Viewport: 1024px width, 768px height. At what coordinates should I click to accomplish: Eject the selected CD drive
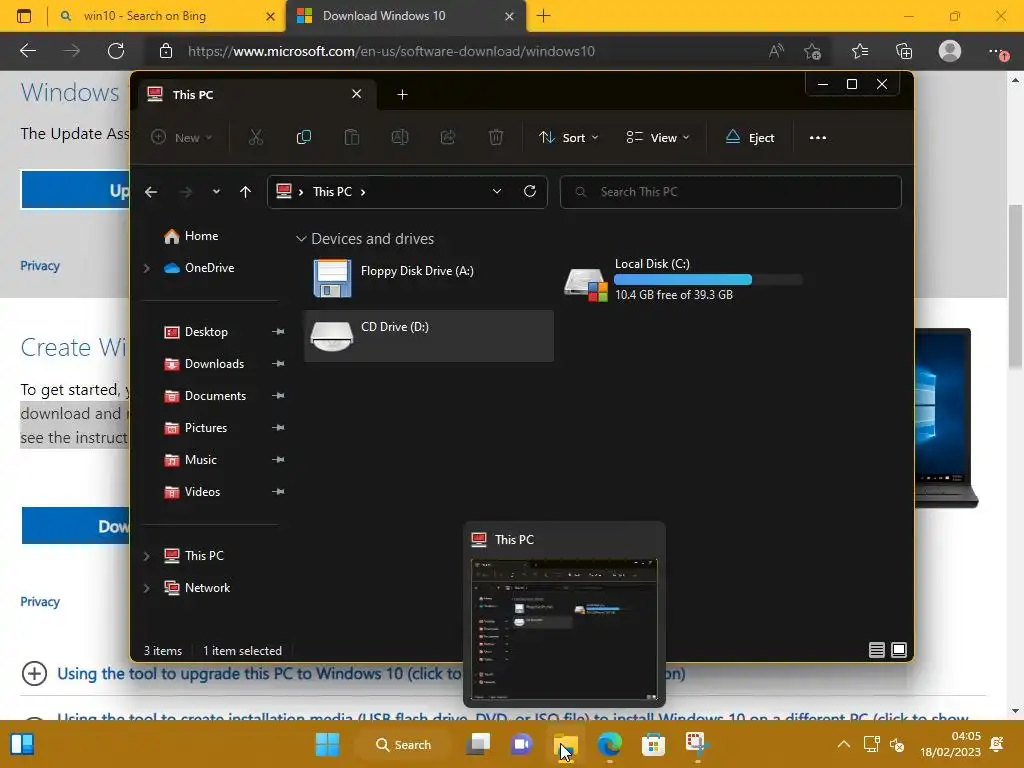750,137
